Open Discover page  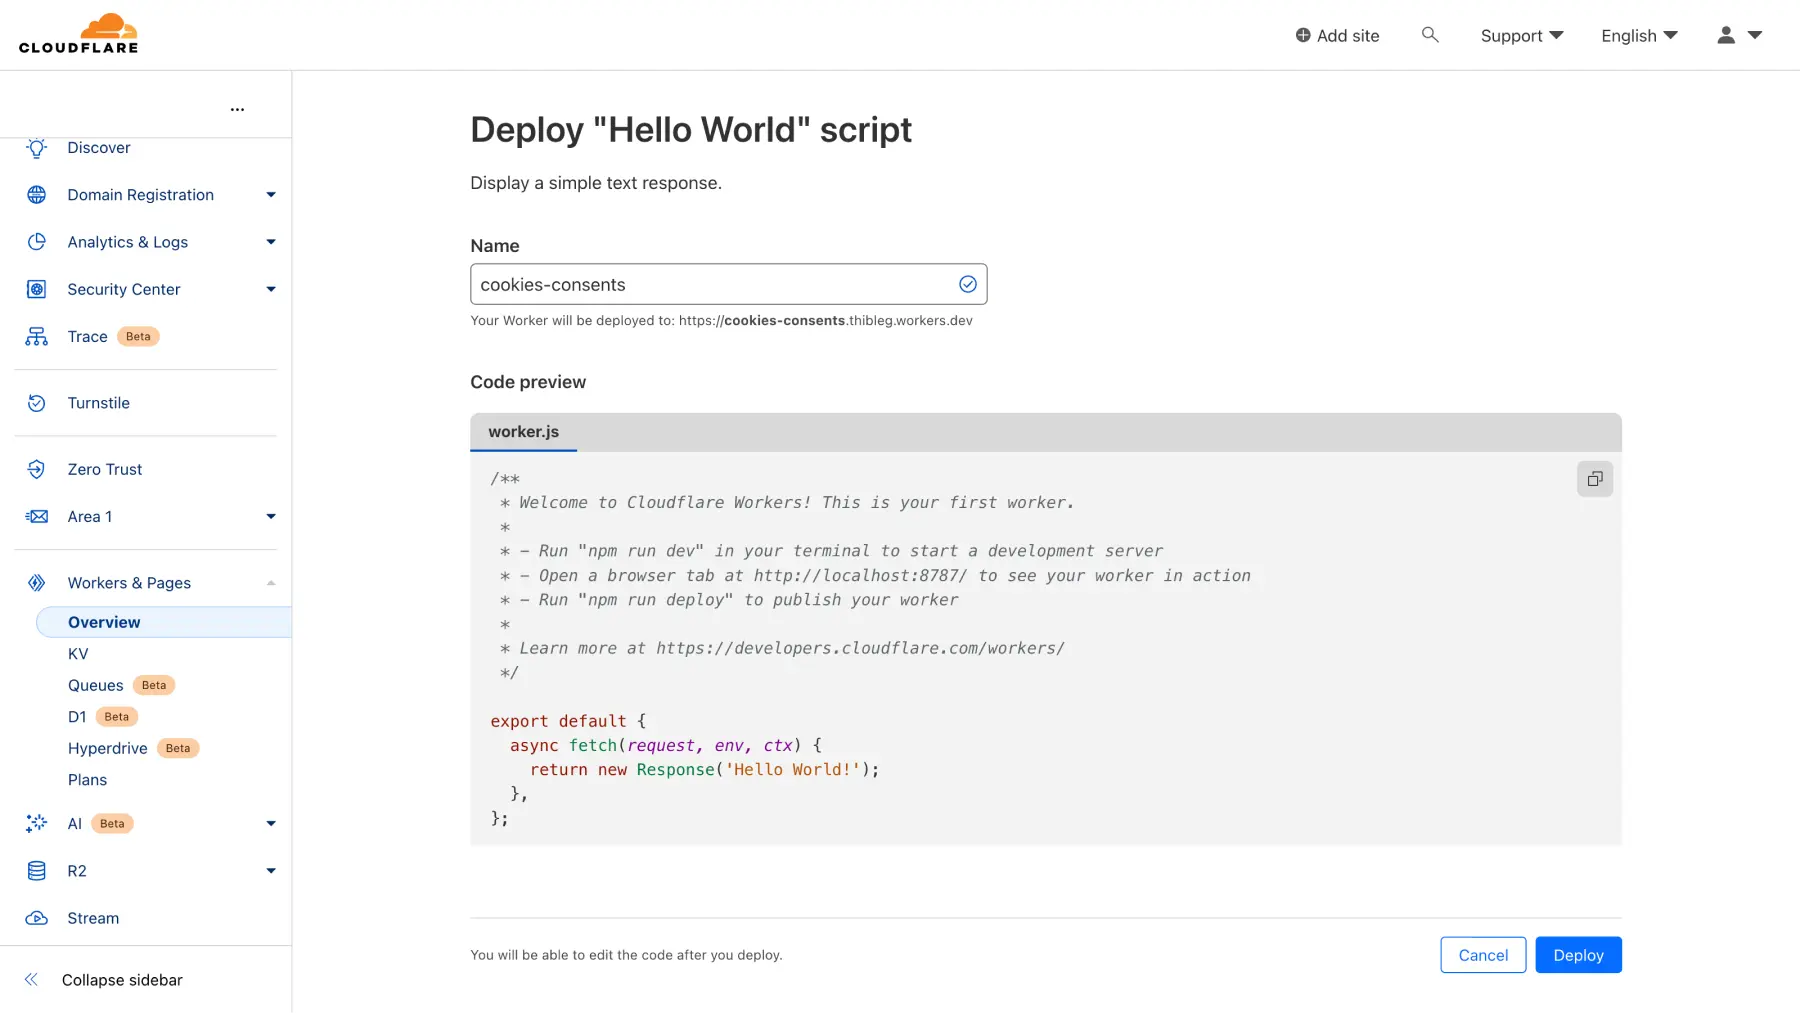click(99, 148)
